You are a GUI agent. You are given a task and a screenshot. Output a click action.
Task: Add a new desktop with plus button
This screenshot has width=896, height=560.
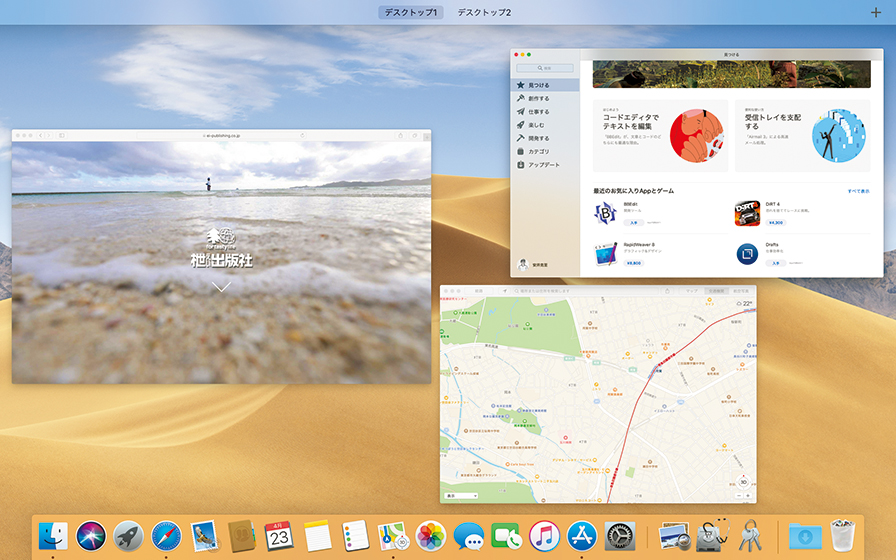pyautogui.click(x=877, y=12)
